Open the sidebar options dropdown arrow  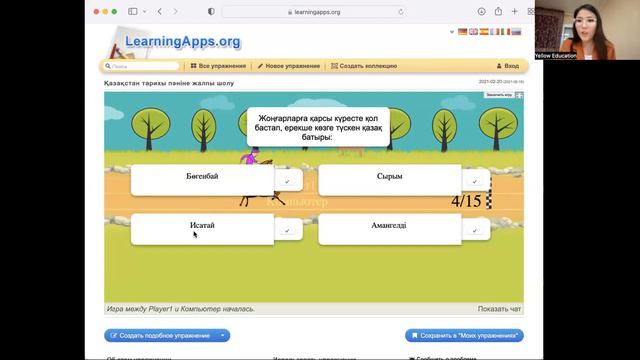coord(144,11)
